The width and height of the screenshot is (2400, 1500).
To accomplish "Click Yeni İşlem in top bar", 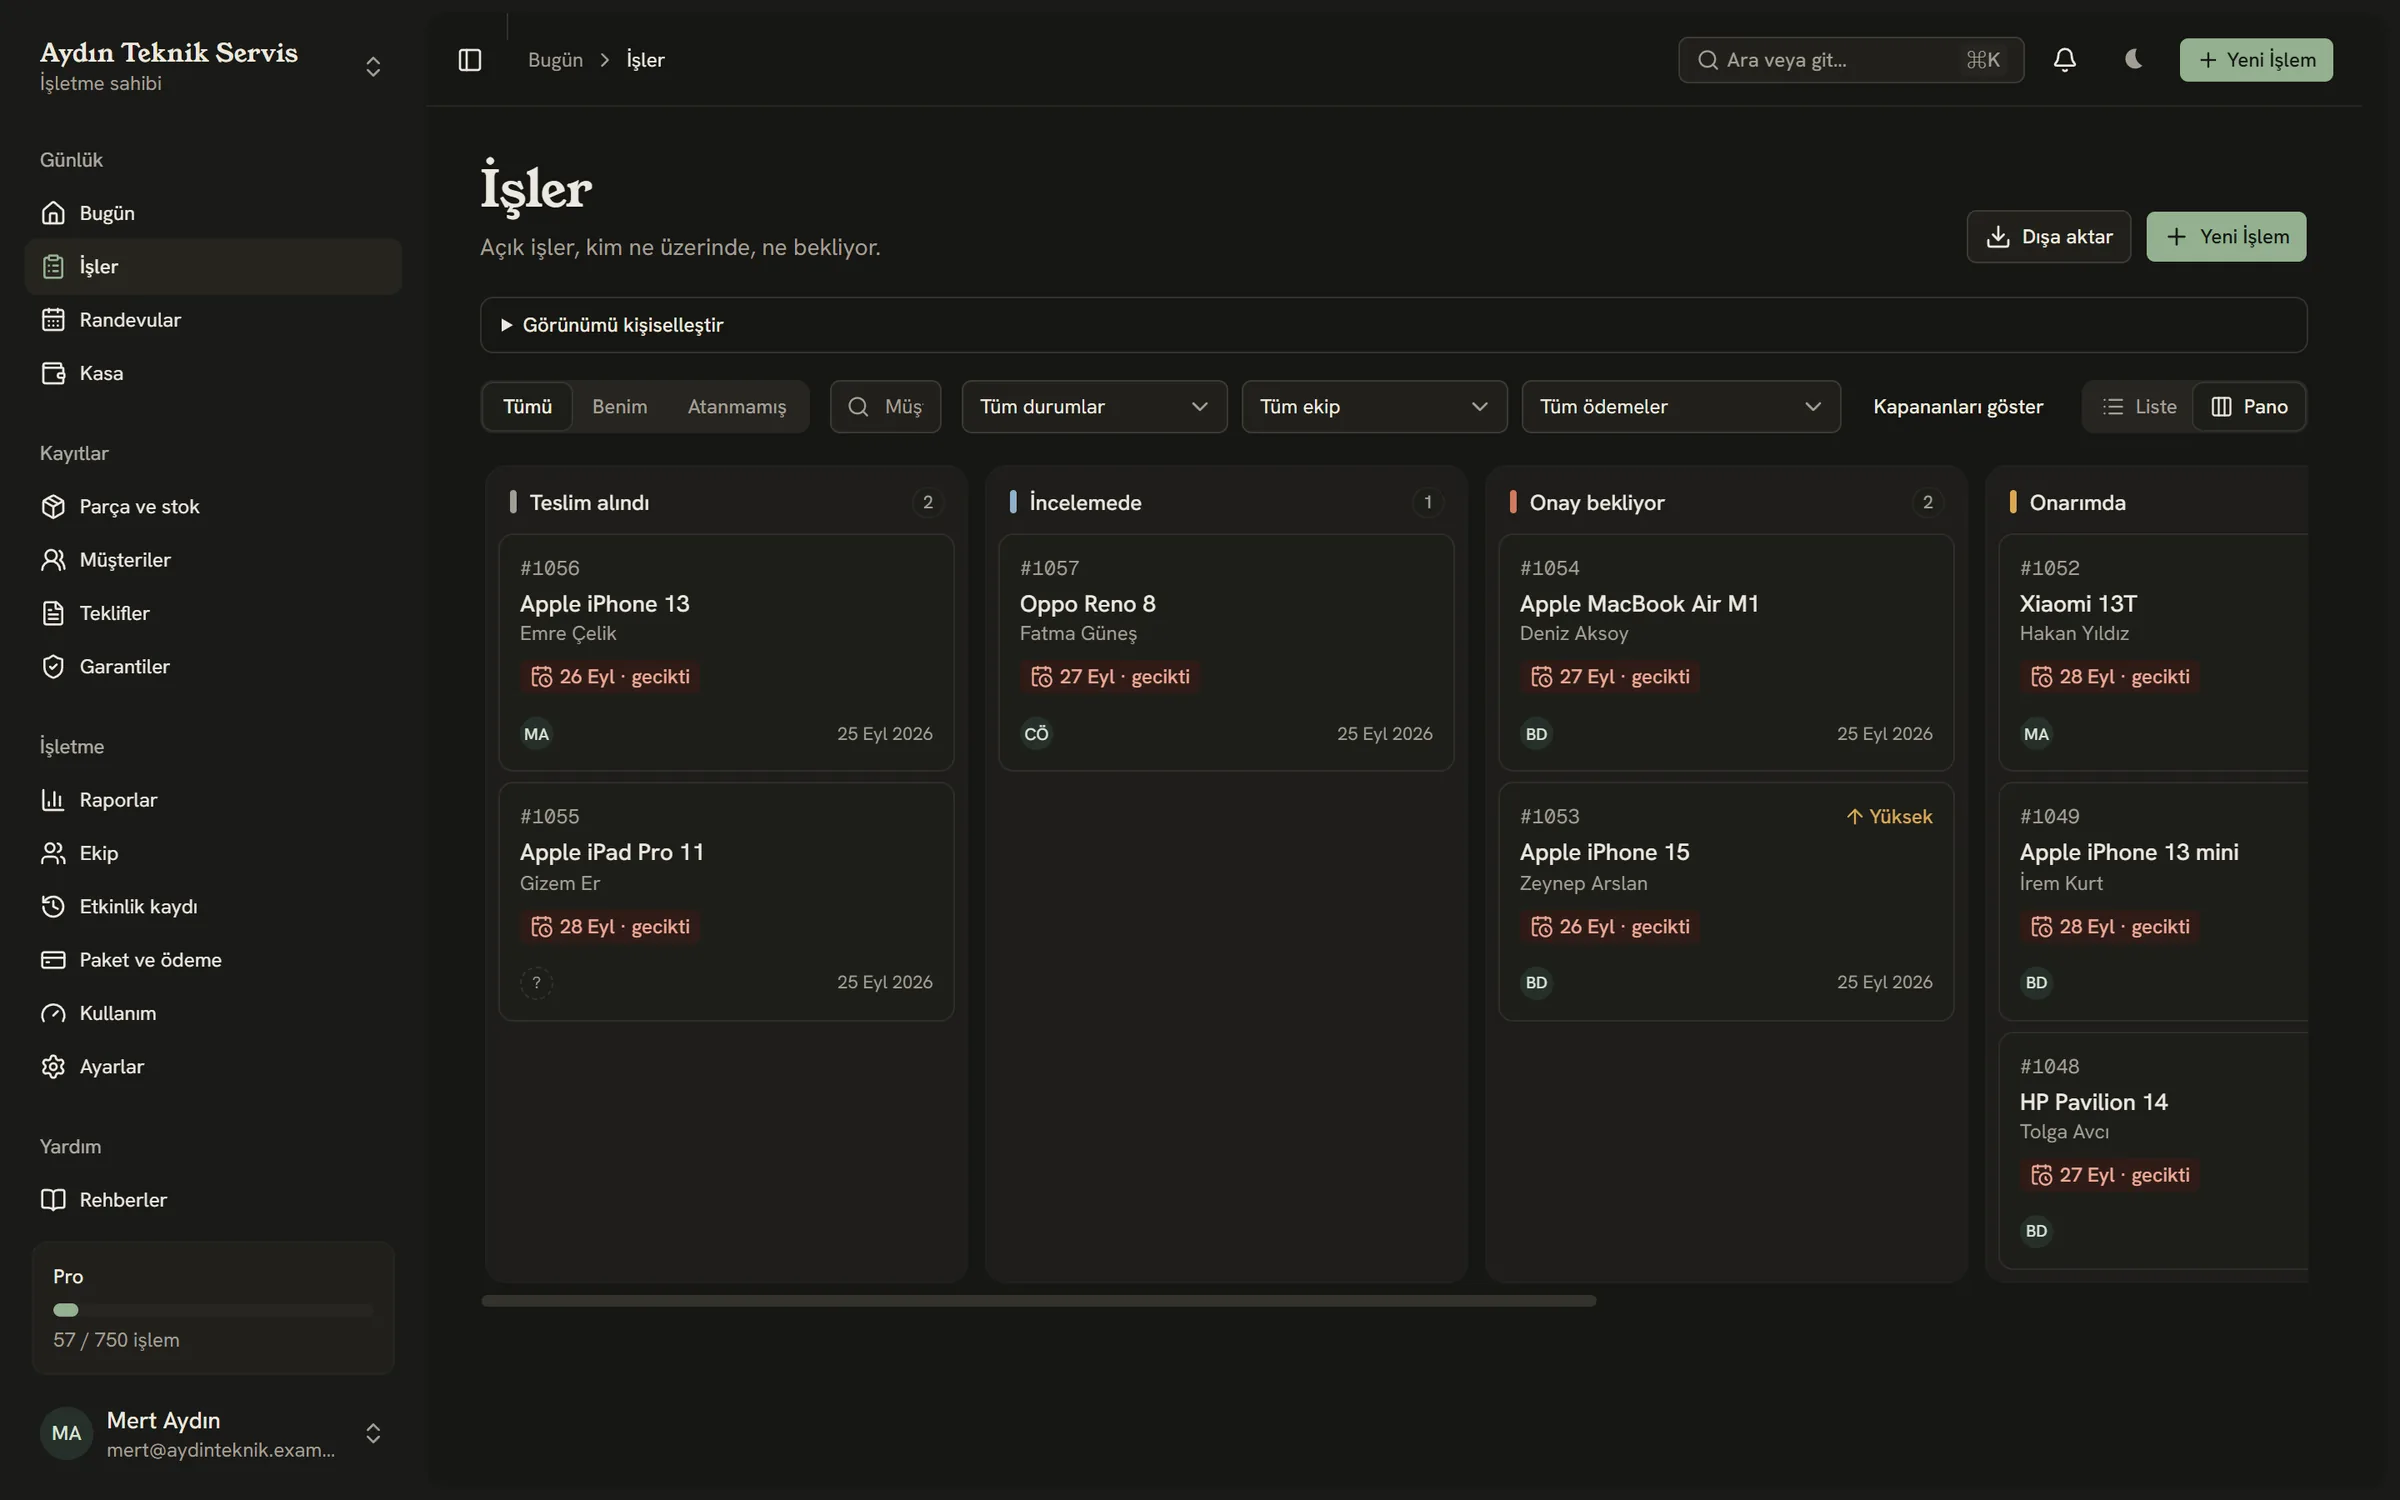I will (x=2256, y=60).
